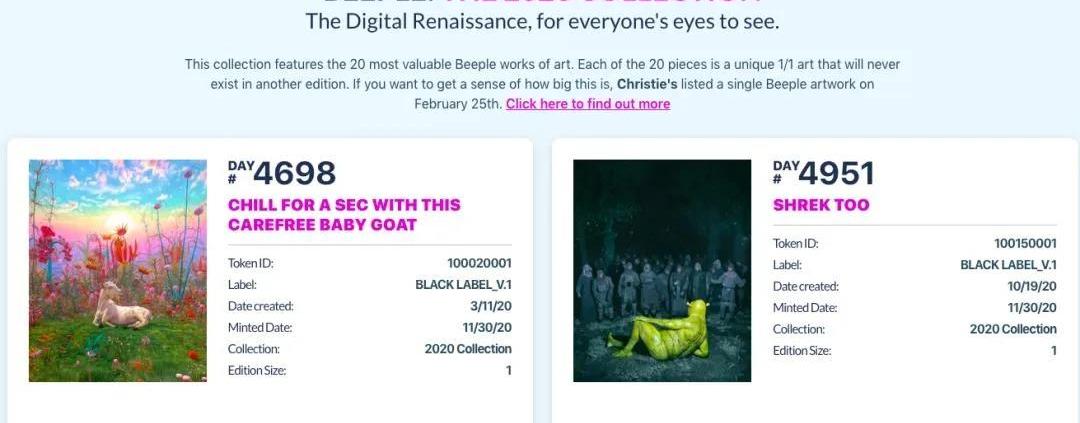Image resolution: width=1080 pixels, height=423 pixels.
Task: Click BLACK LABEL_V.1 on the Shrek card
Action: point(1008,265)
